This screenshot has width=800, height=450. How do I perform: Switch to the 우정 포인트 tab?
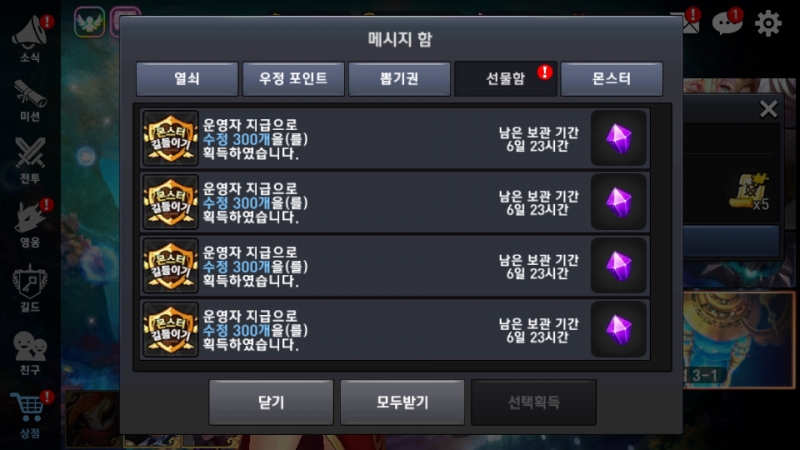293,79
